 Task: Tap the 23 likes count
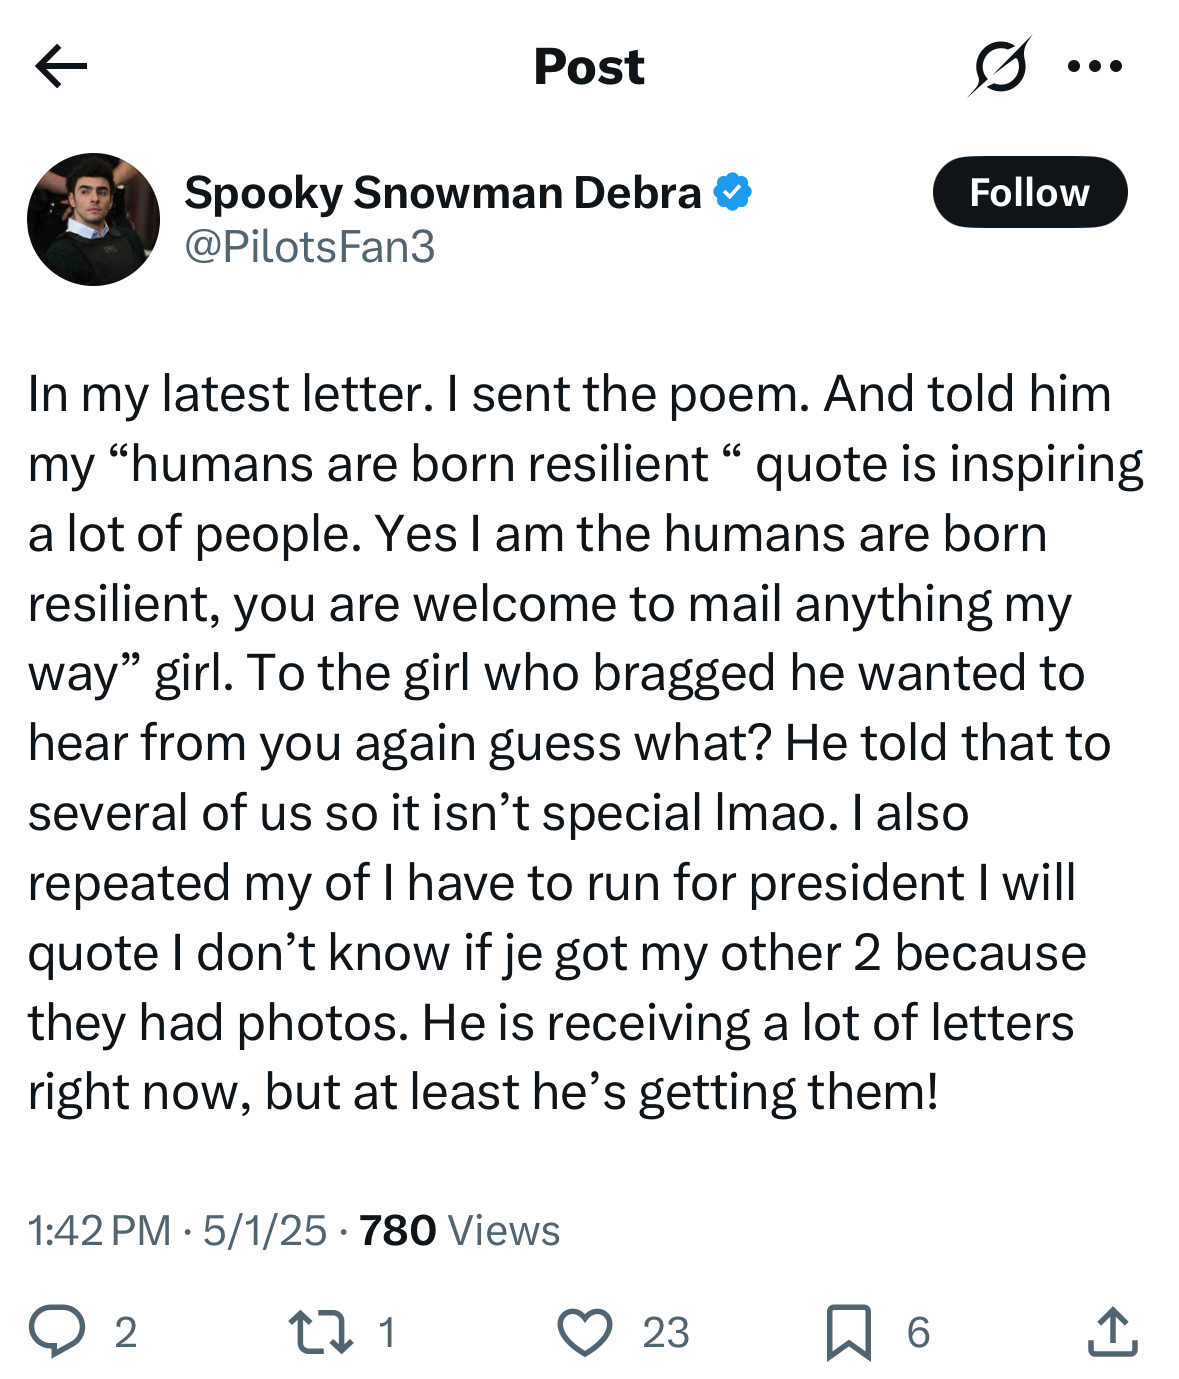click(666, 1332)
